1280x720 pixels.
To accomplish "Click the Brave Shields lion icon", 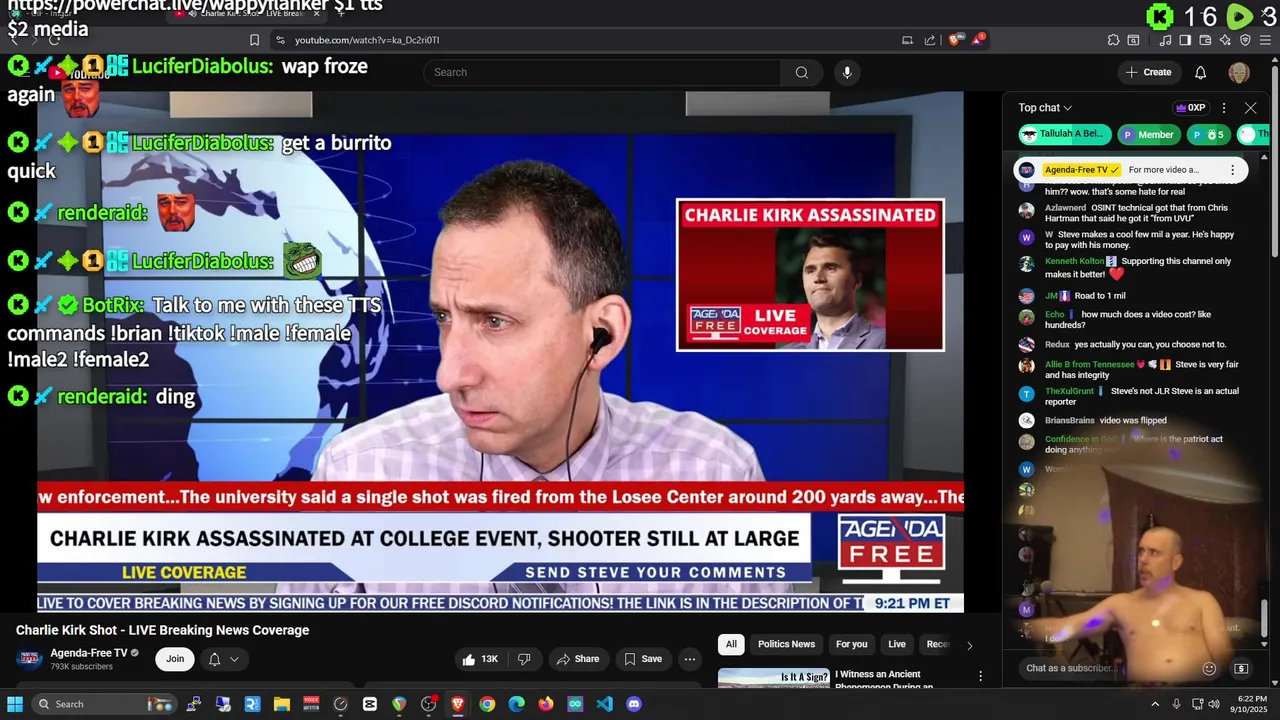I will point(955,40).
